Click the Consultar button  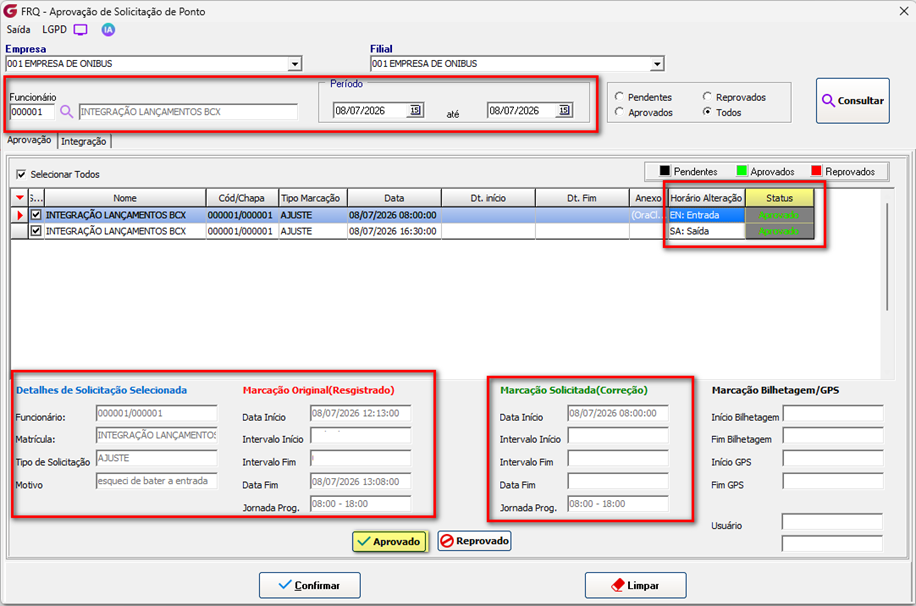(853, 101)
